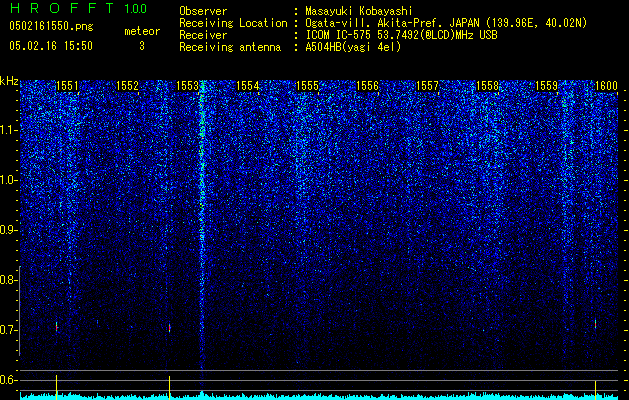Click the 'Receiver' field label

(x=203, y=35)
